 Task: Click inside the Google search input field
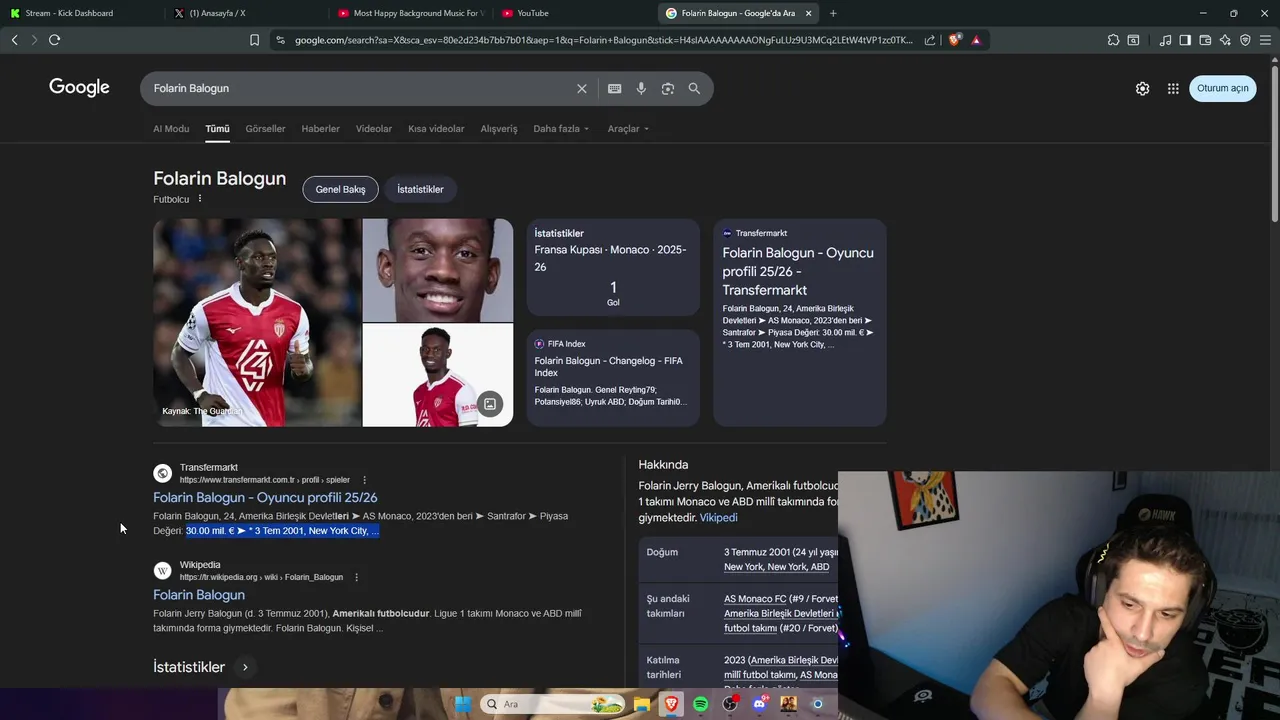(360, 88)
